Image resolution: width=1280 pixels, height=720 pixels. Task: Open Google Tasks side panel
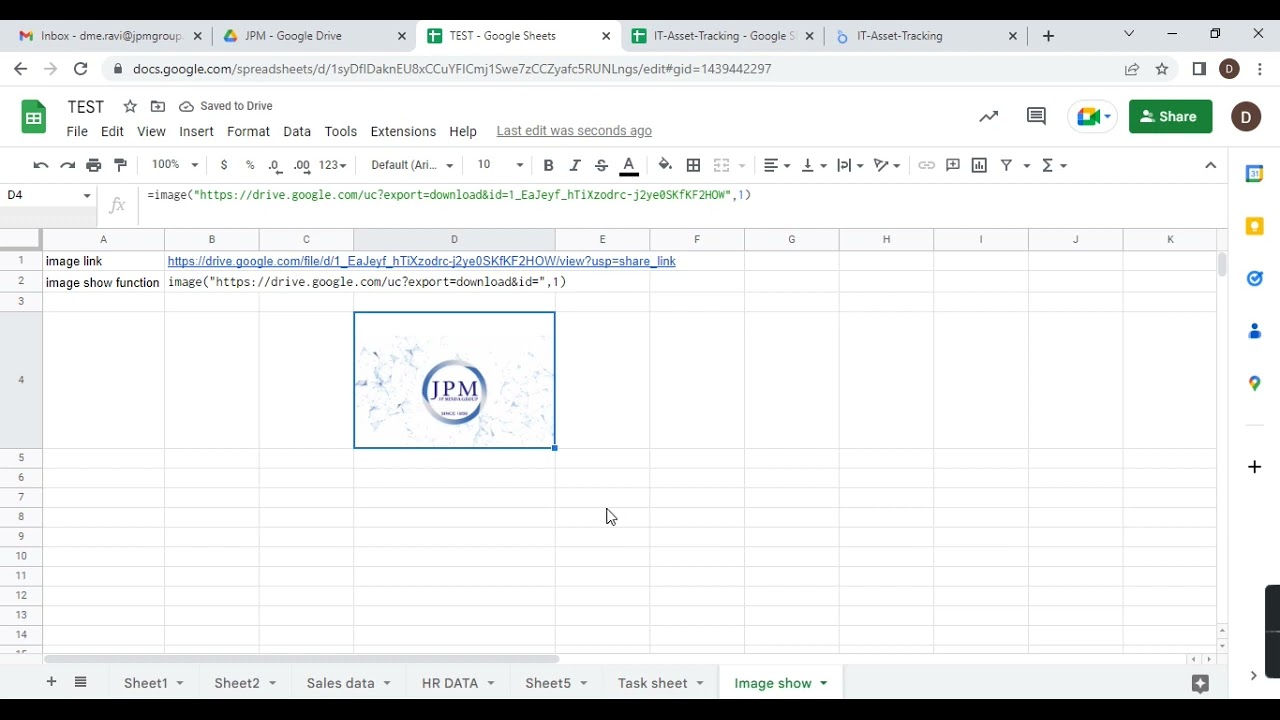1254,279
